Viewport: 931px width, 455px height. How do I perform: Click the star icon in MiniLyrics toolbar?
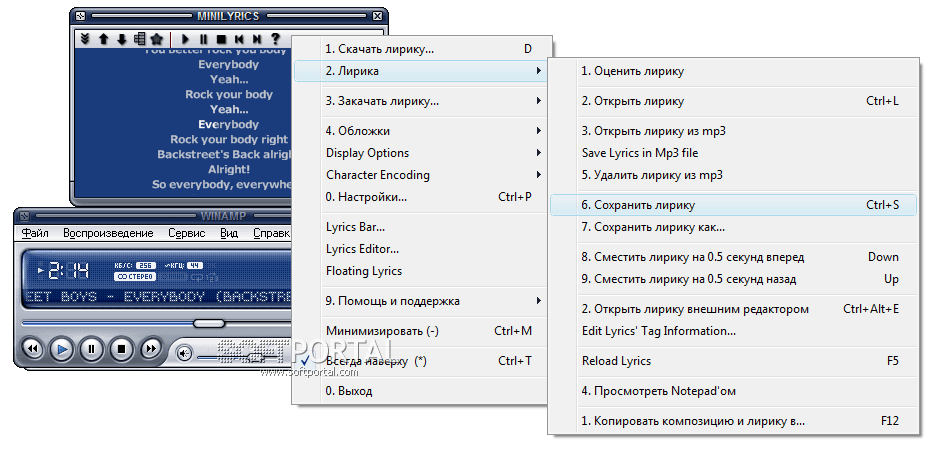point(157,39)
